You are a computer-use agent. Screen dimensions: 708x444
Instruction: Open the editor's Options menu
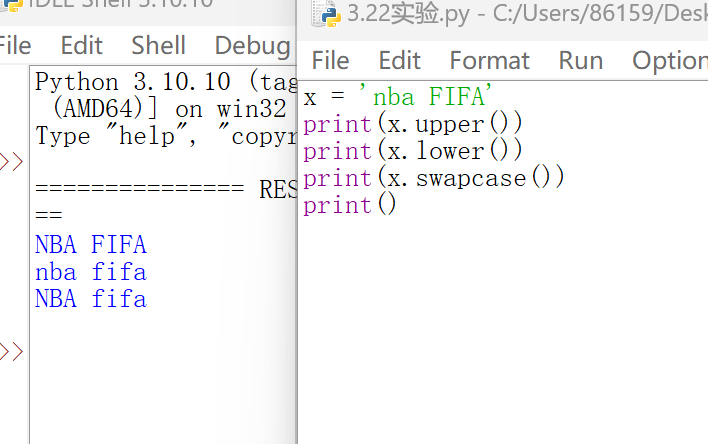[x=668, y=60]
